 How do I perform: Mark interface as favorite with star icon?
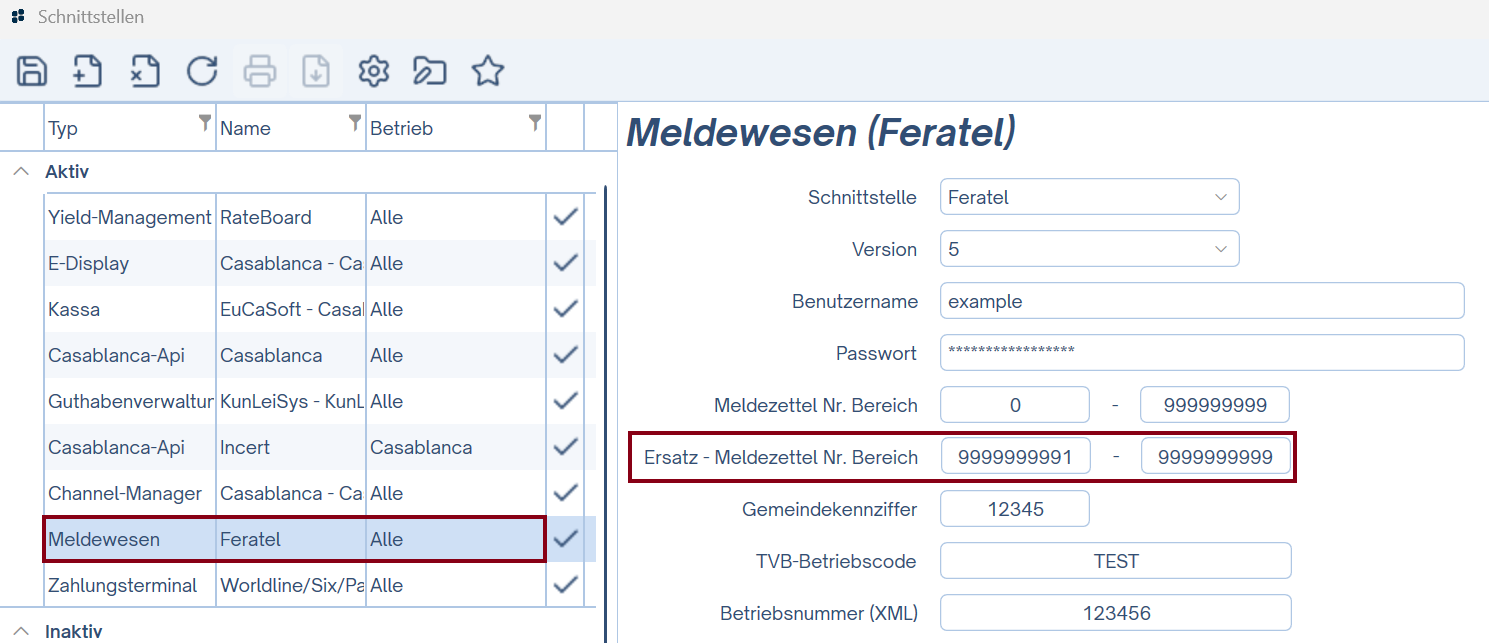487,71
